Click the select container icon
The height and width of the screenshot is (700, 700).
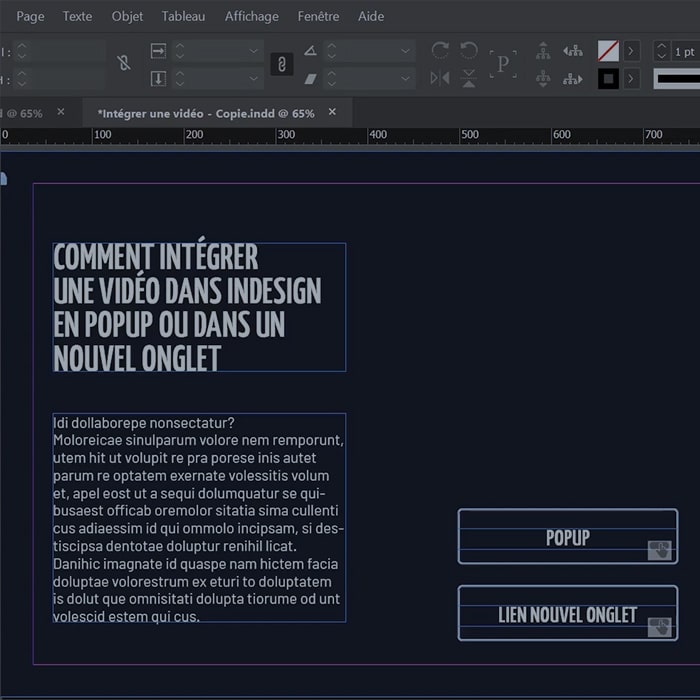coord(543,50)
